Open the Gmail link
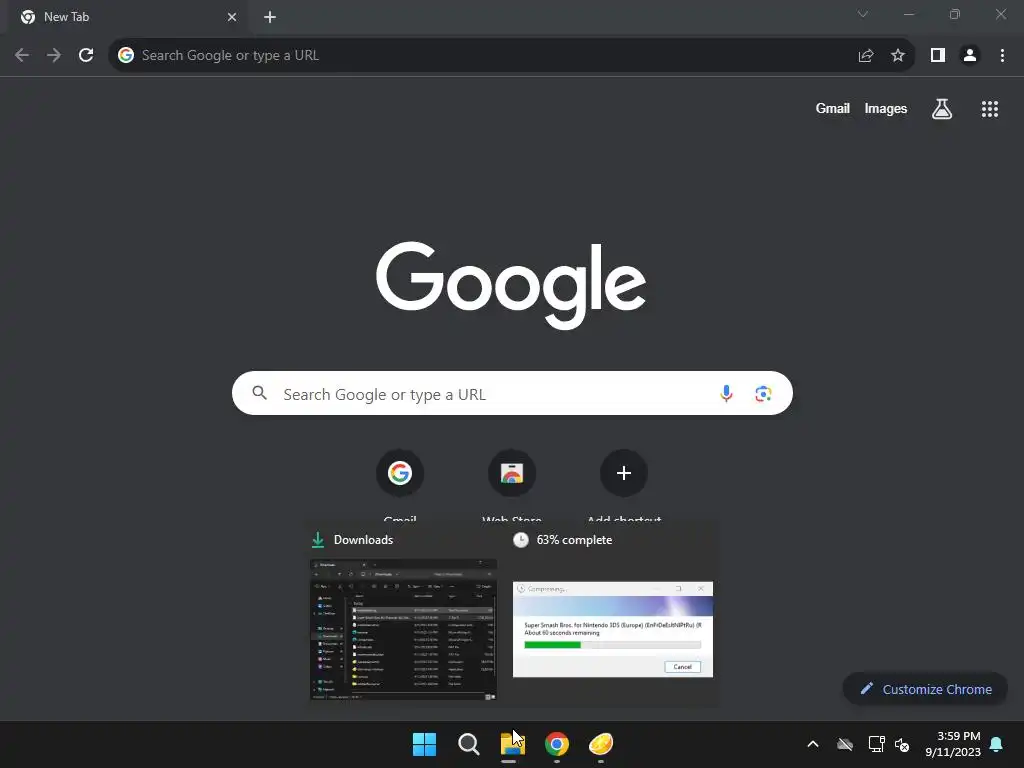This screenshot has width=1024, height=768. (x=833, y=108)
